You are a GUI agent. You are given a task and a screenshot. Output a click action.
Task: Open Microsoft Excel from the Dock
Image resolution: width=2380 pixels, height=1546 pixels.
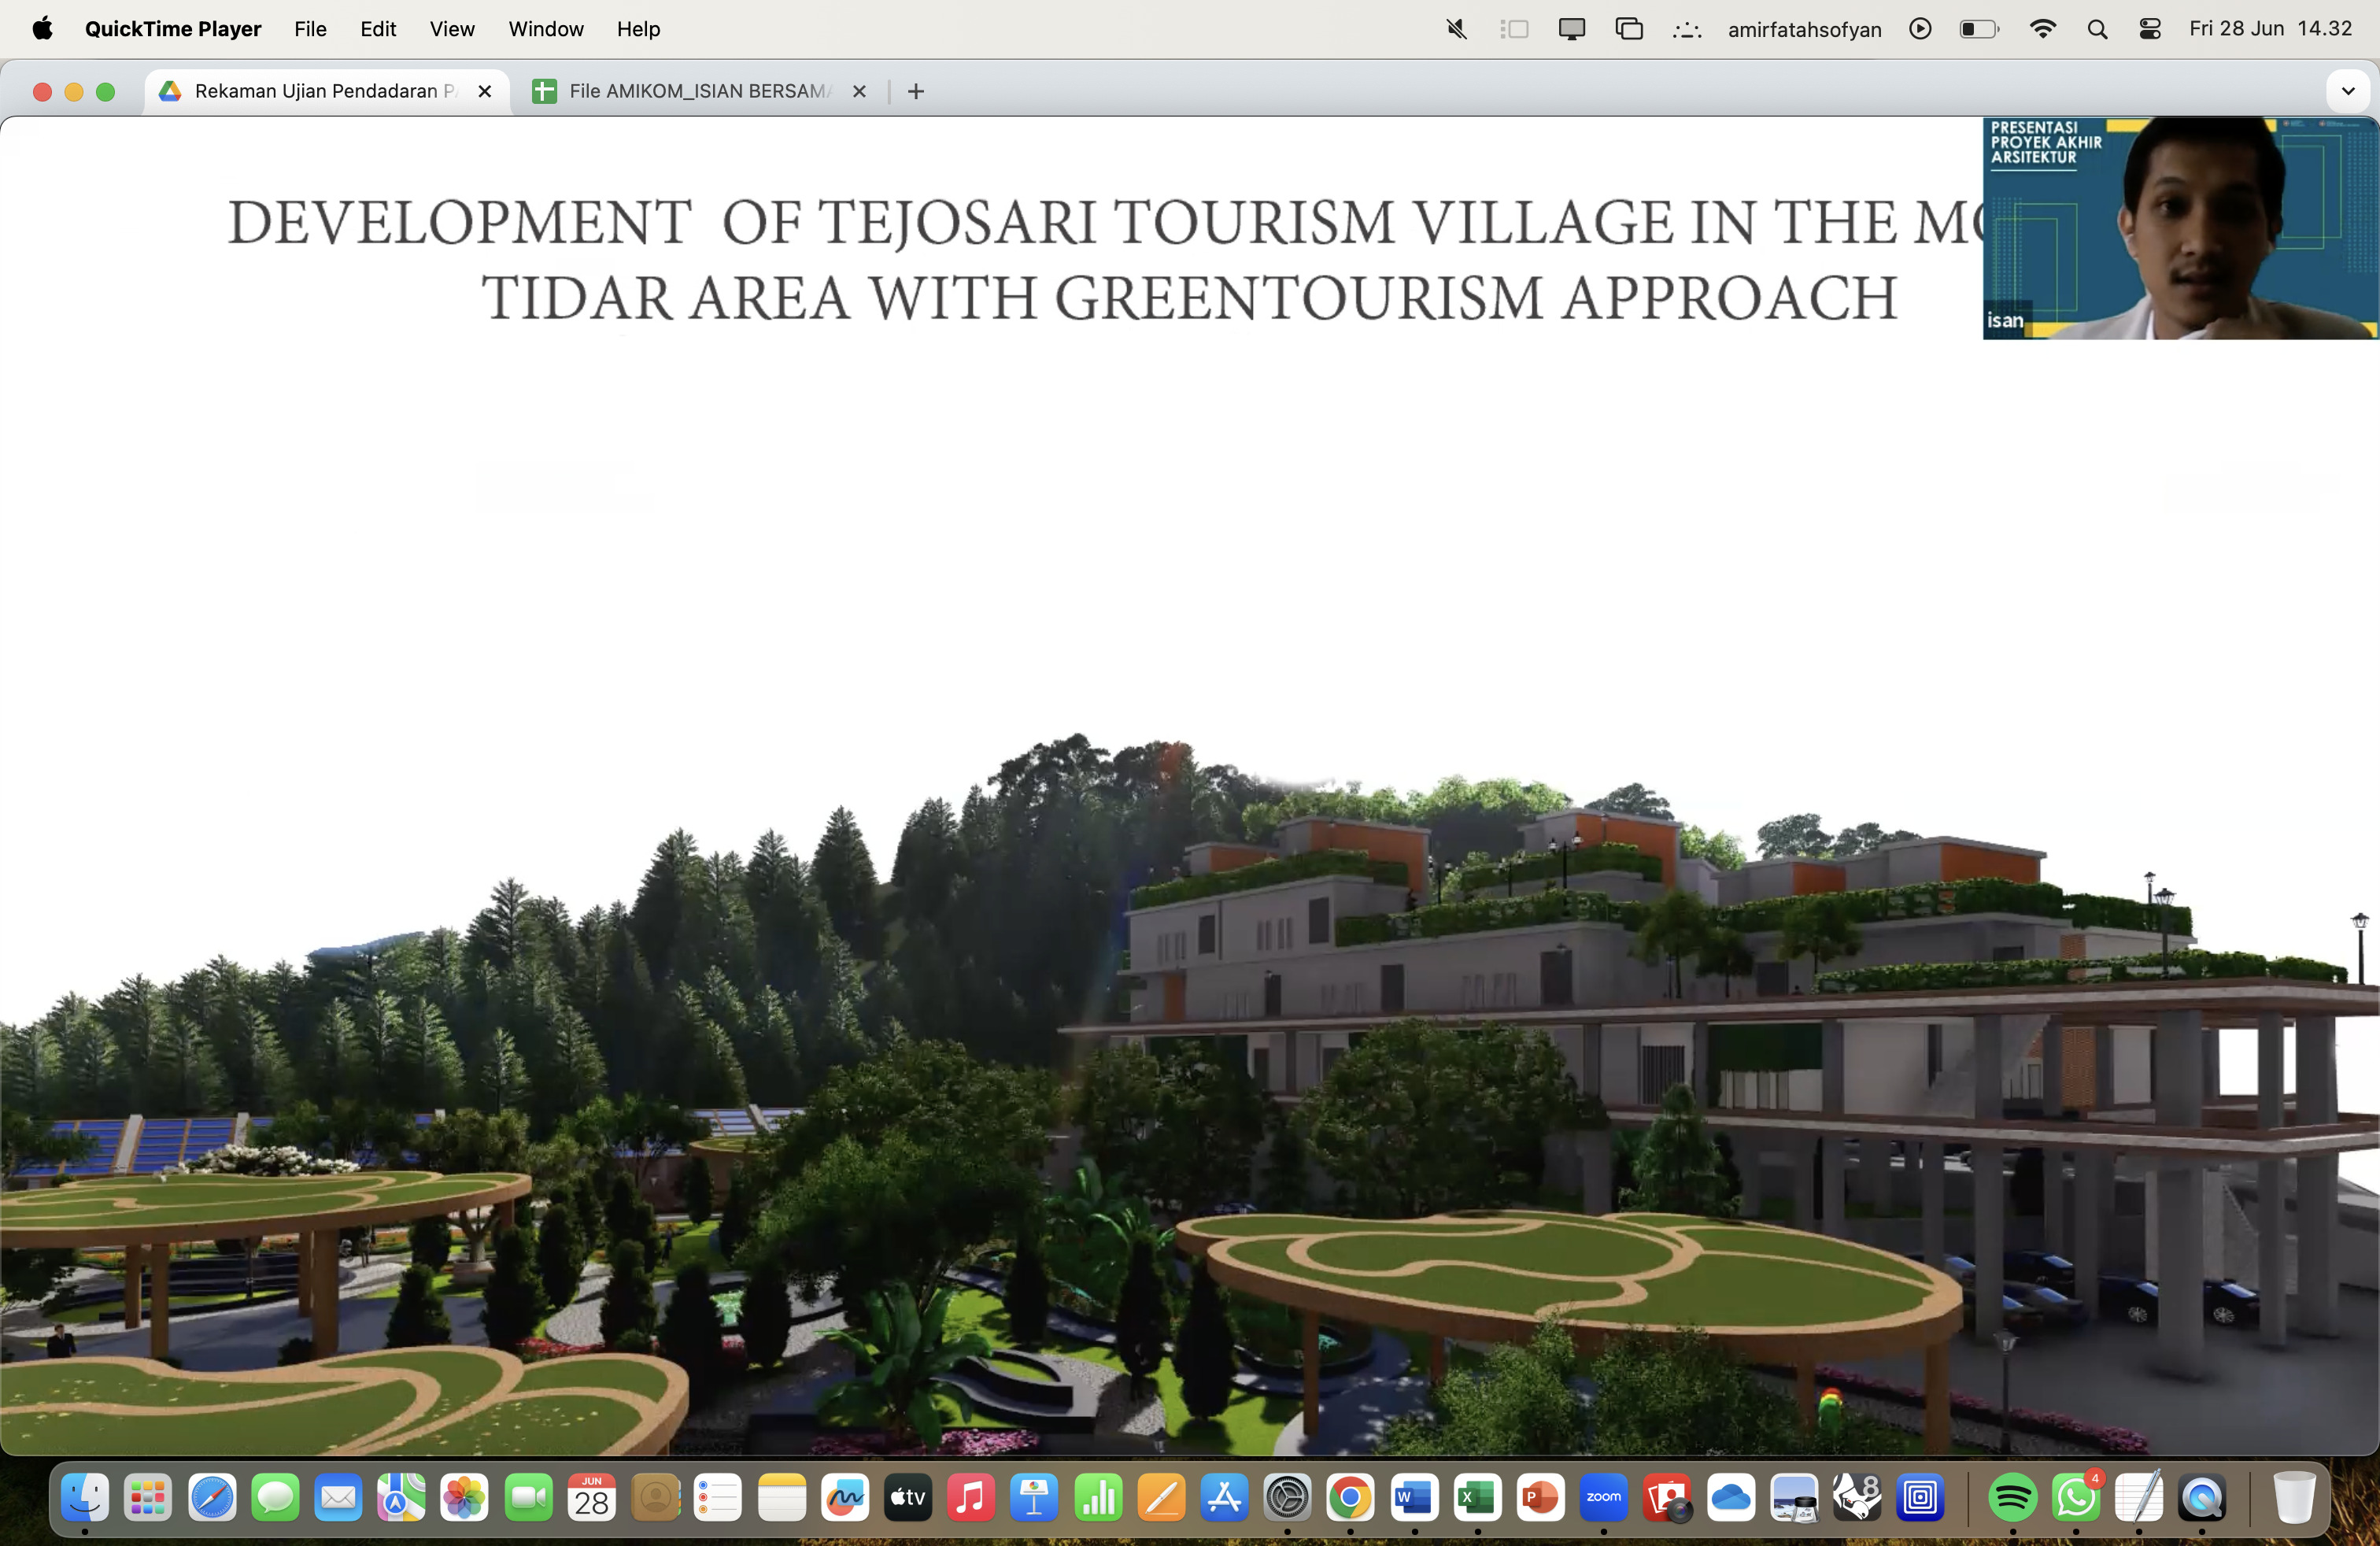pyautogui.click(x=1477, y=1497)
